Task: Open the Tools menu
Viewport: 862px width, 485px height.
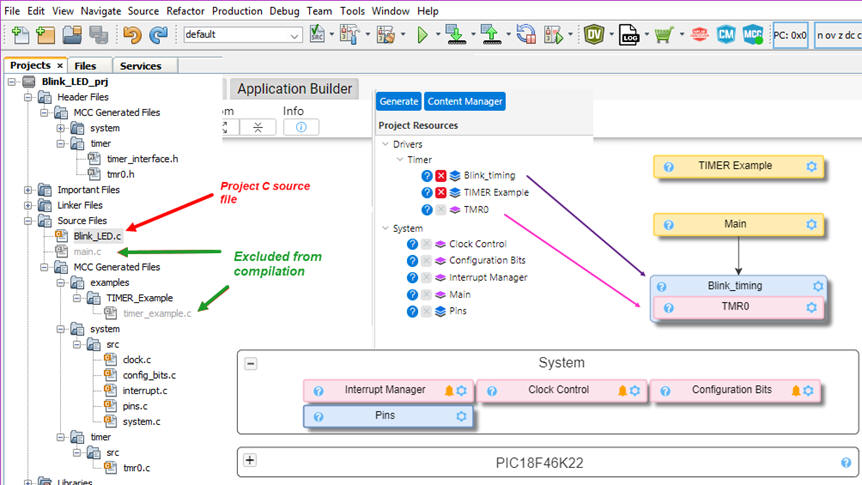Action: click(352, 11)
